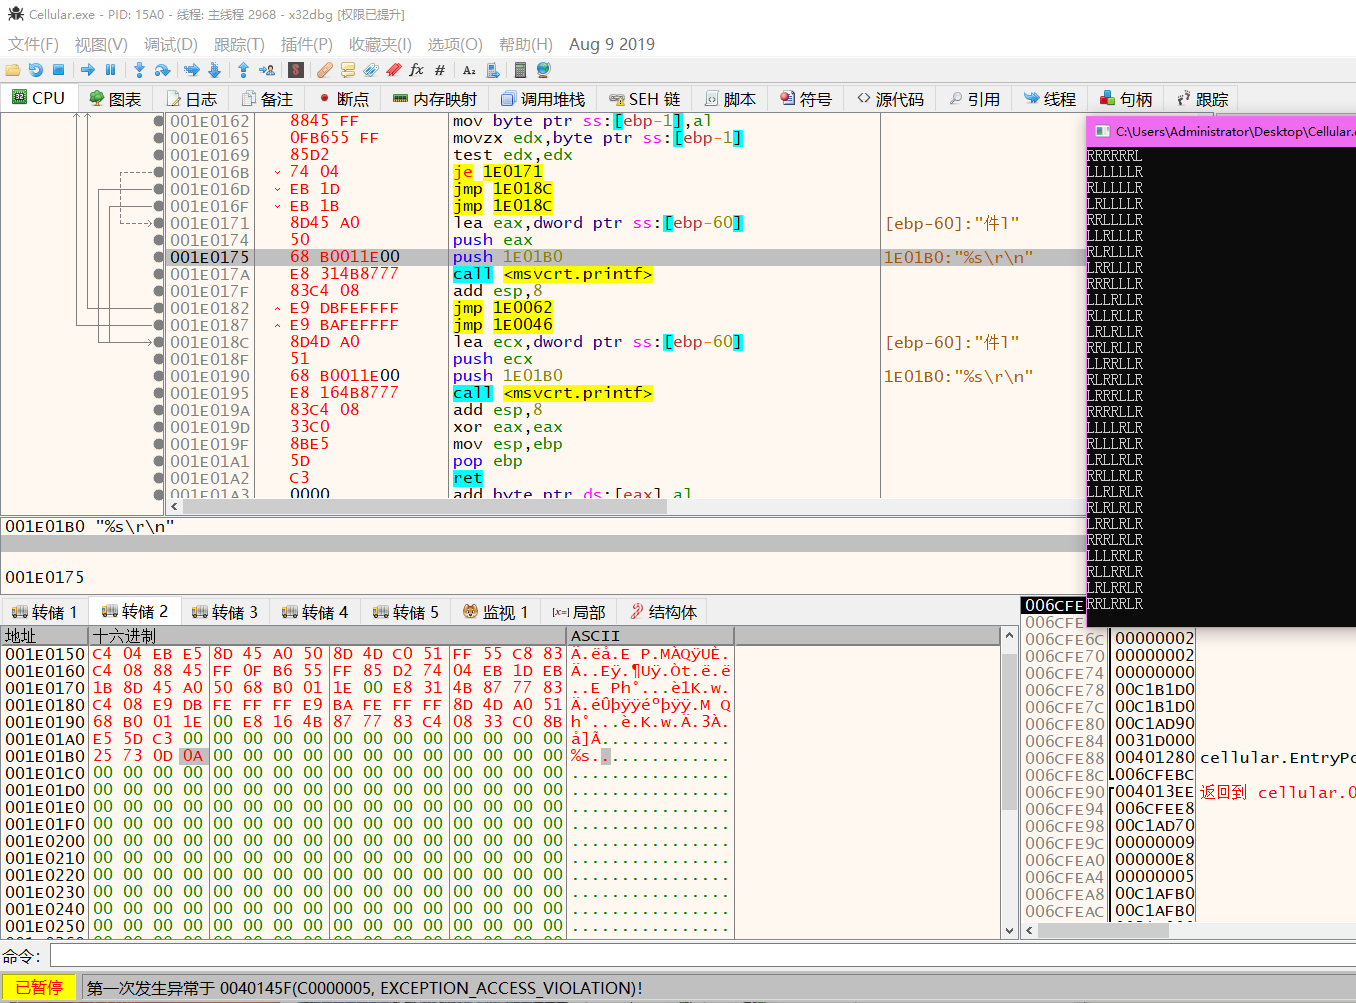Viewport: 1356px width, 1003px height.
Task: Show the bookmarks list icon
Action: [394, 70]
